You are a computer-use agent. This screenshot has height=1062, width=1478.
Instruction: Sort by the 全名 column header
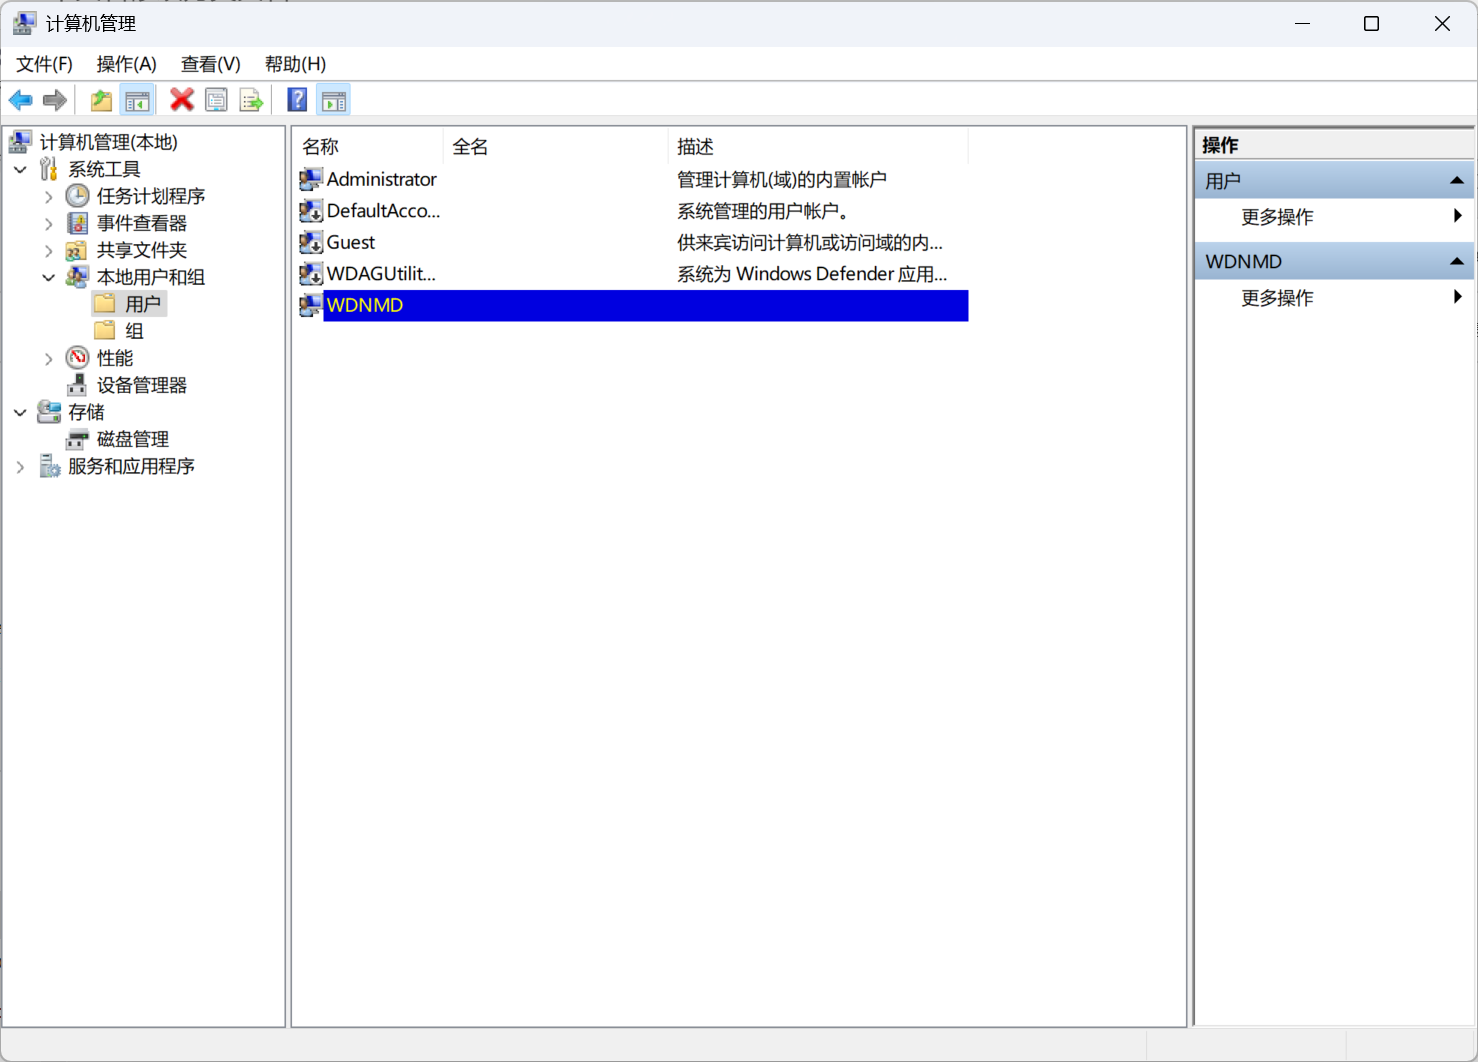(556, 147)
